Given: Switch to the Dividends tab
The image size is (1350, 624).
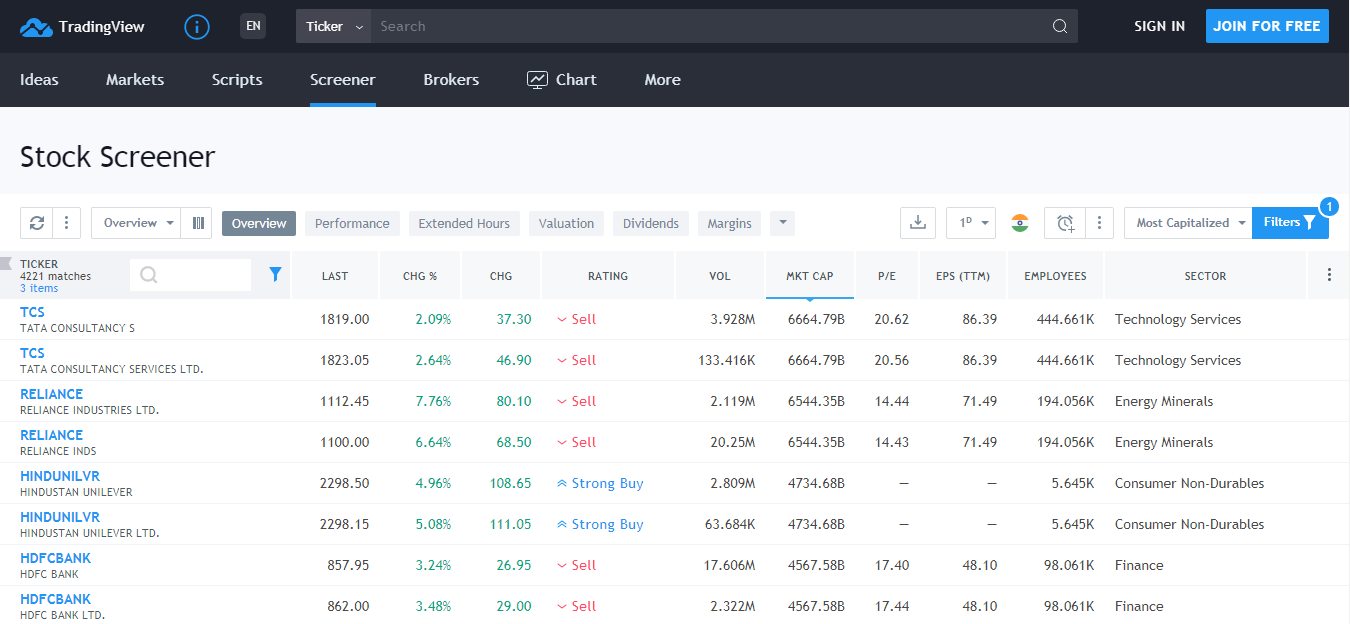Looking at the screenshot, I should click(x=651, y=223).
